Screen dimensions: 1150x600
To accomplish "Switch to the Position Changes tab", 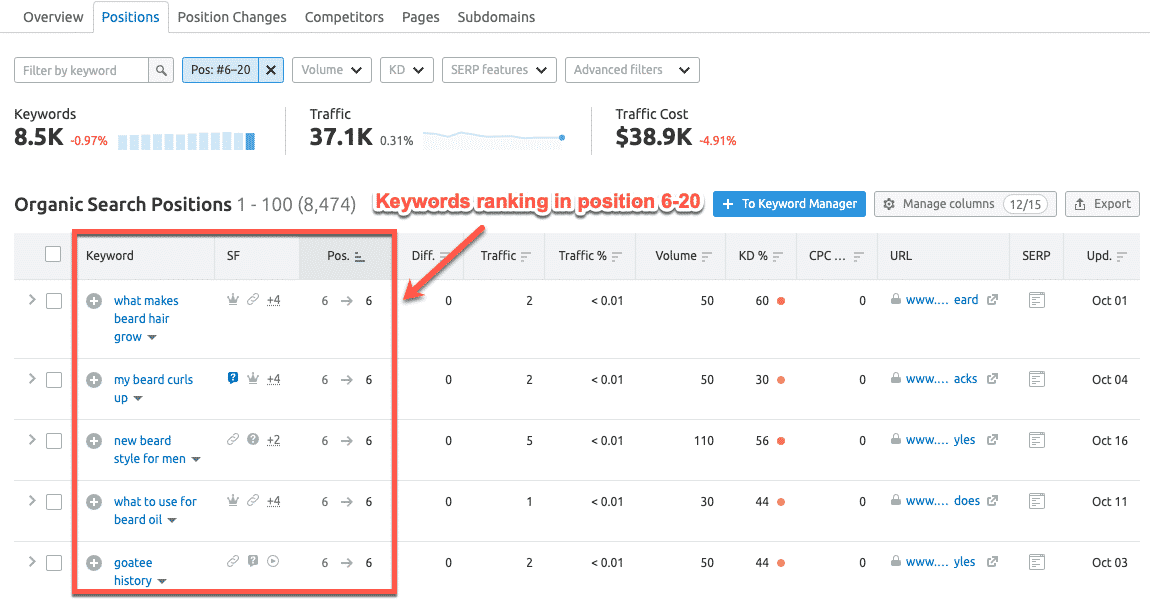I will click(232, 17).
